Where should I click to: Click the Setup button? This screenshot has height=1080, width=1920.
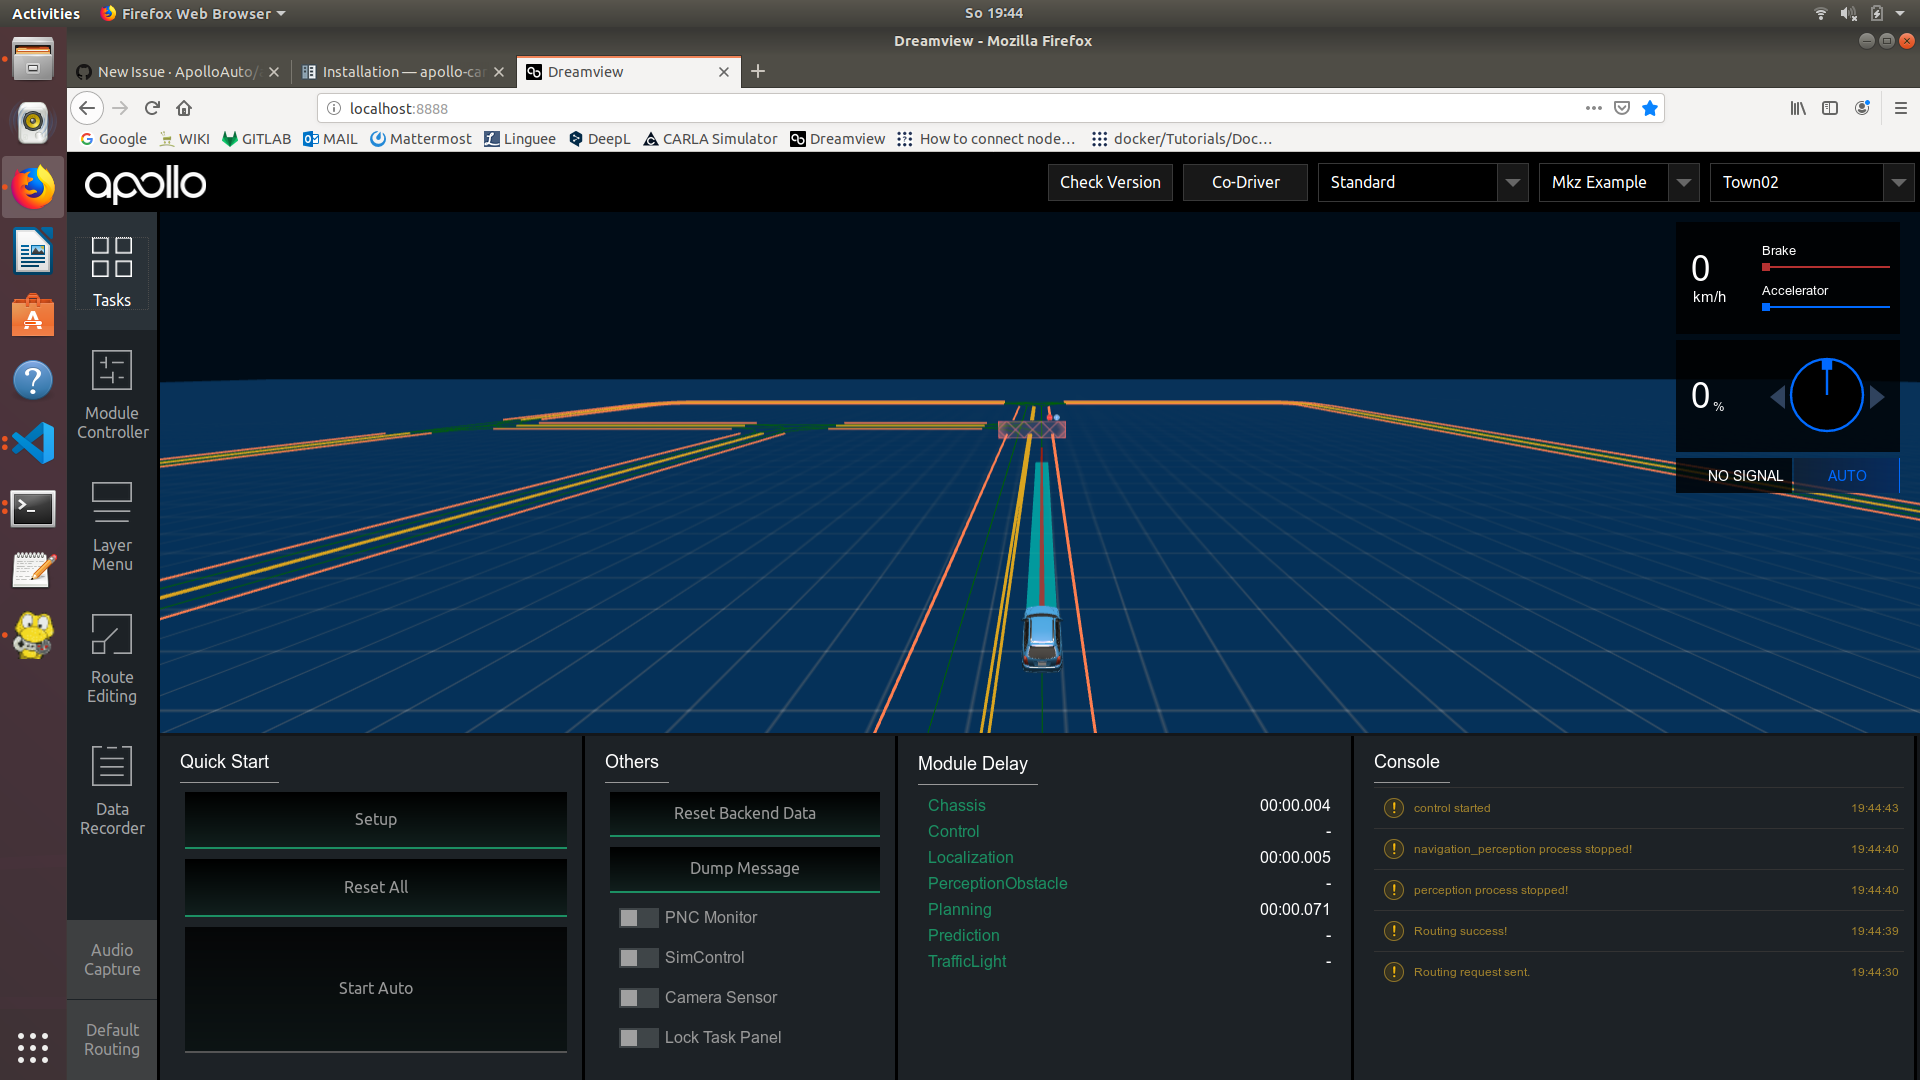pos(375,820)
